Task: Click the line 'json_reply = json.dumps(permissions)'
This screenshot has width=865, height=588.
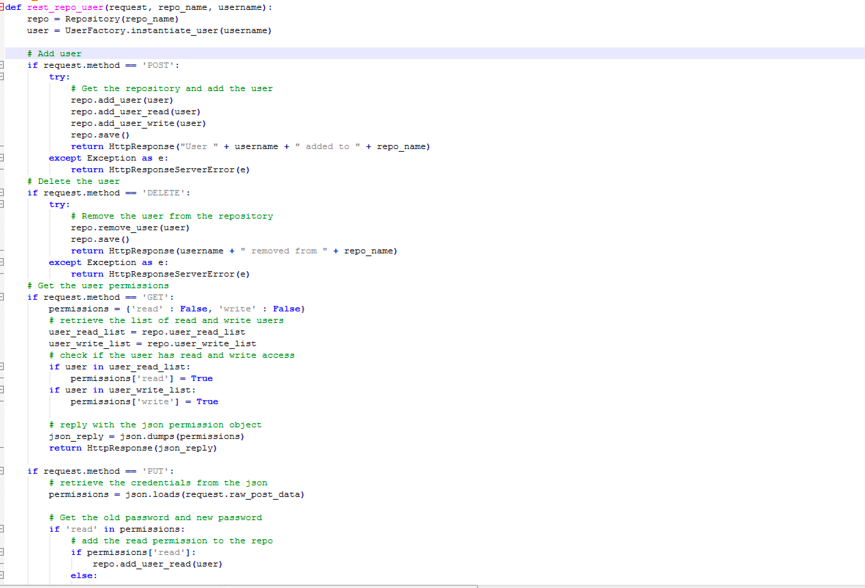Action: pos(146,436)
